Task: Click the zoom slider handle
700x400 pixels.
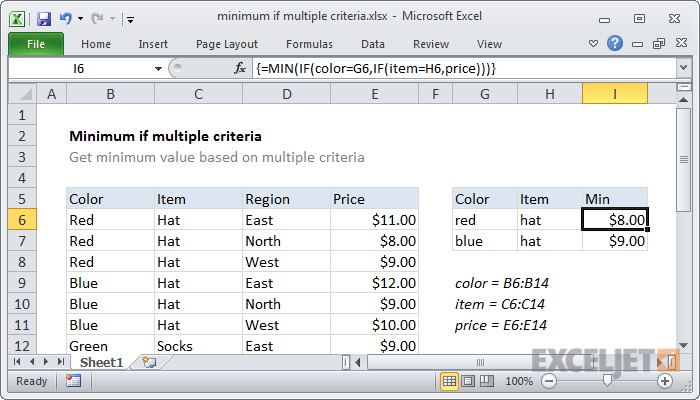Action: (607, 380)
